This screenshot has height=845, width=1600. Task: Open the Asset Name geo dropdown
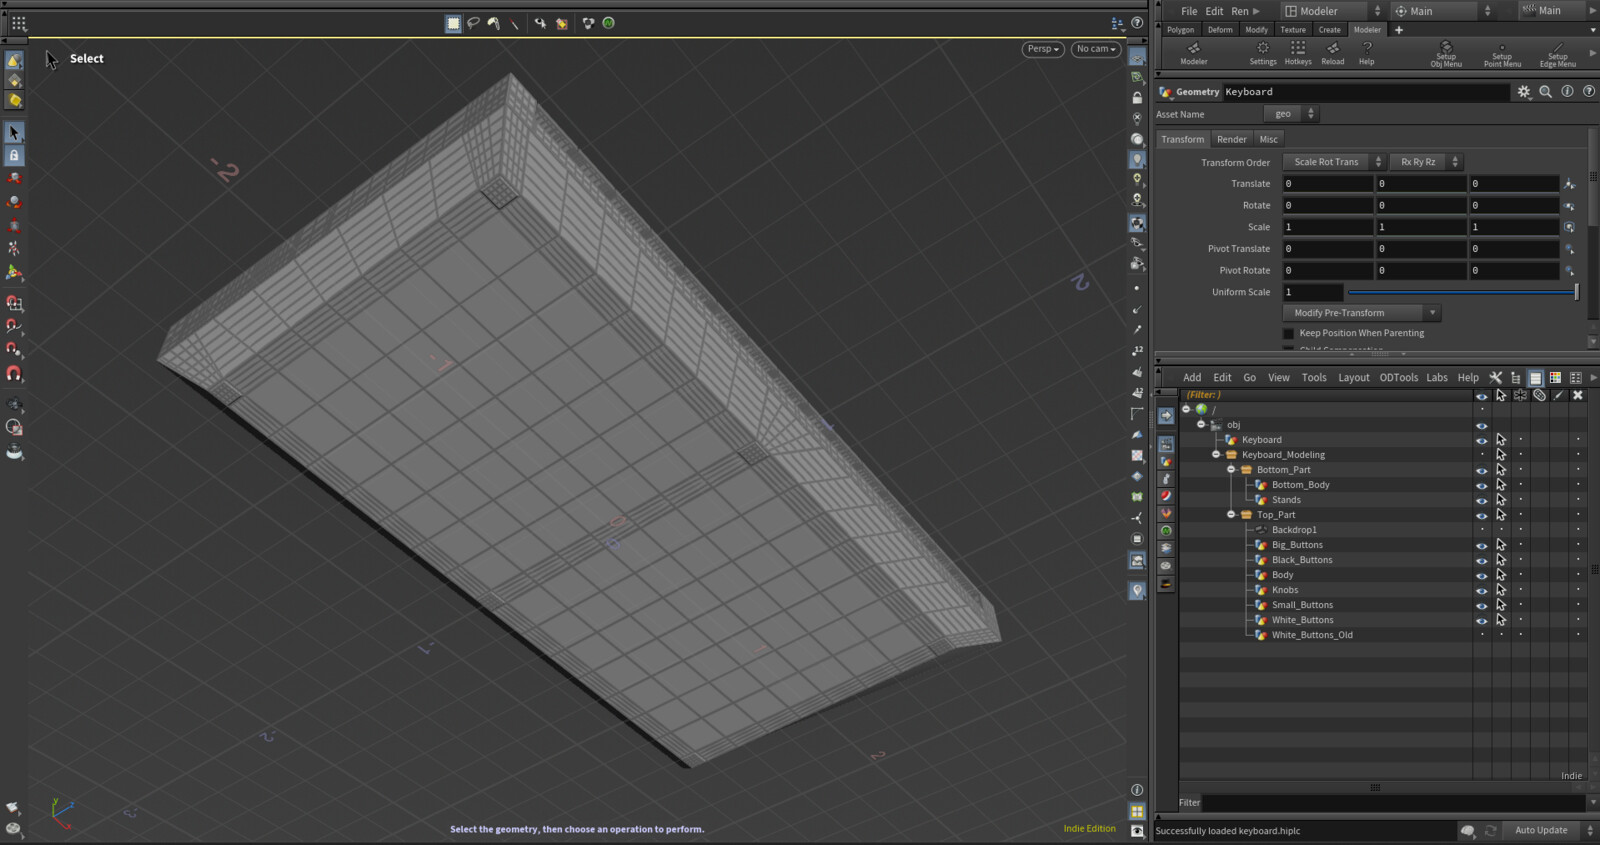pos(1291,114)
